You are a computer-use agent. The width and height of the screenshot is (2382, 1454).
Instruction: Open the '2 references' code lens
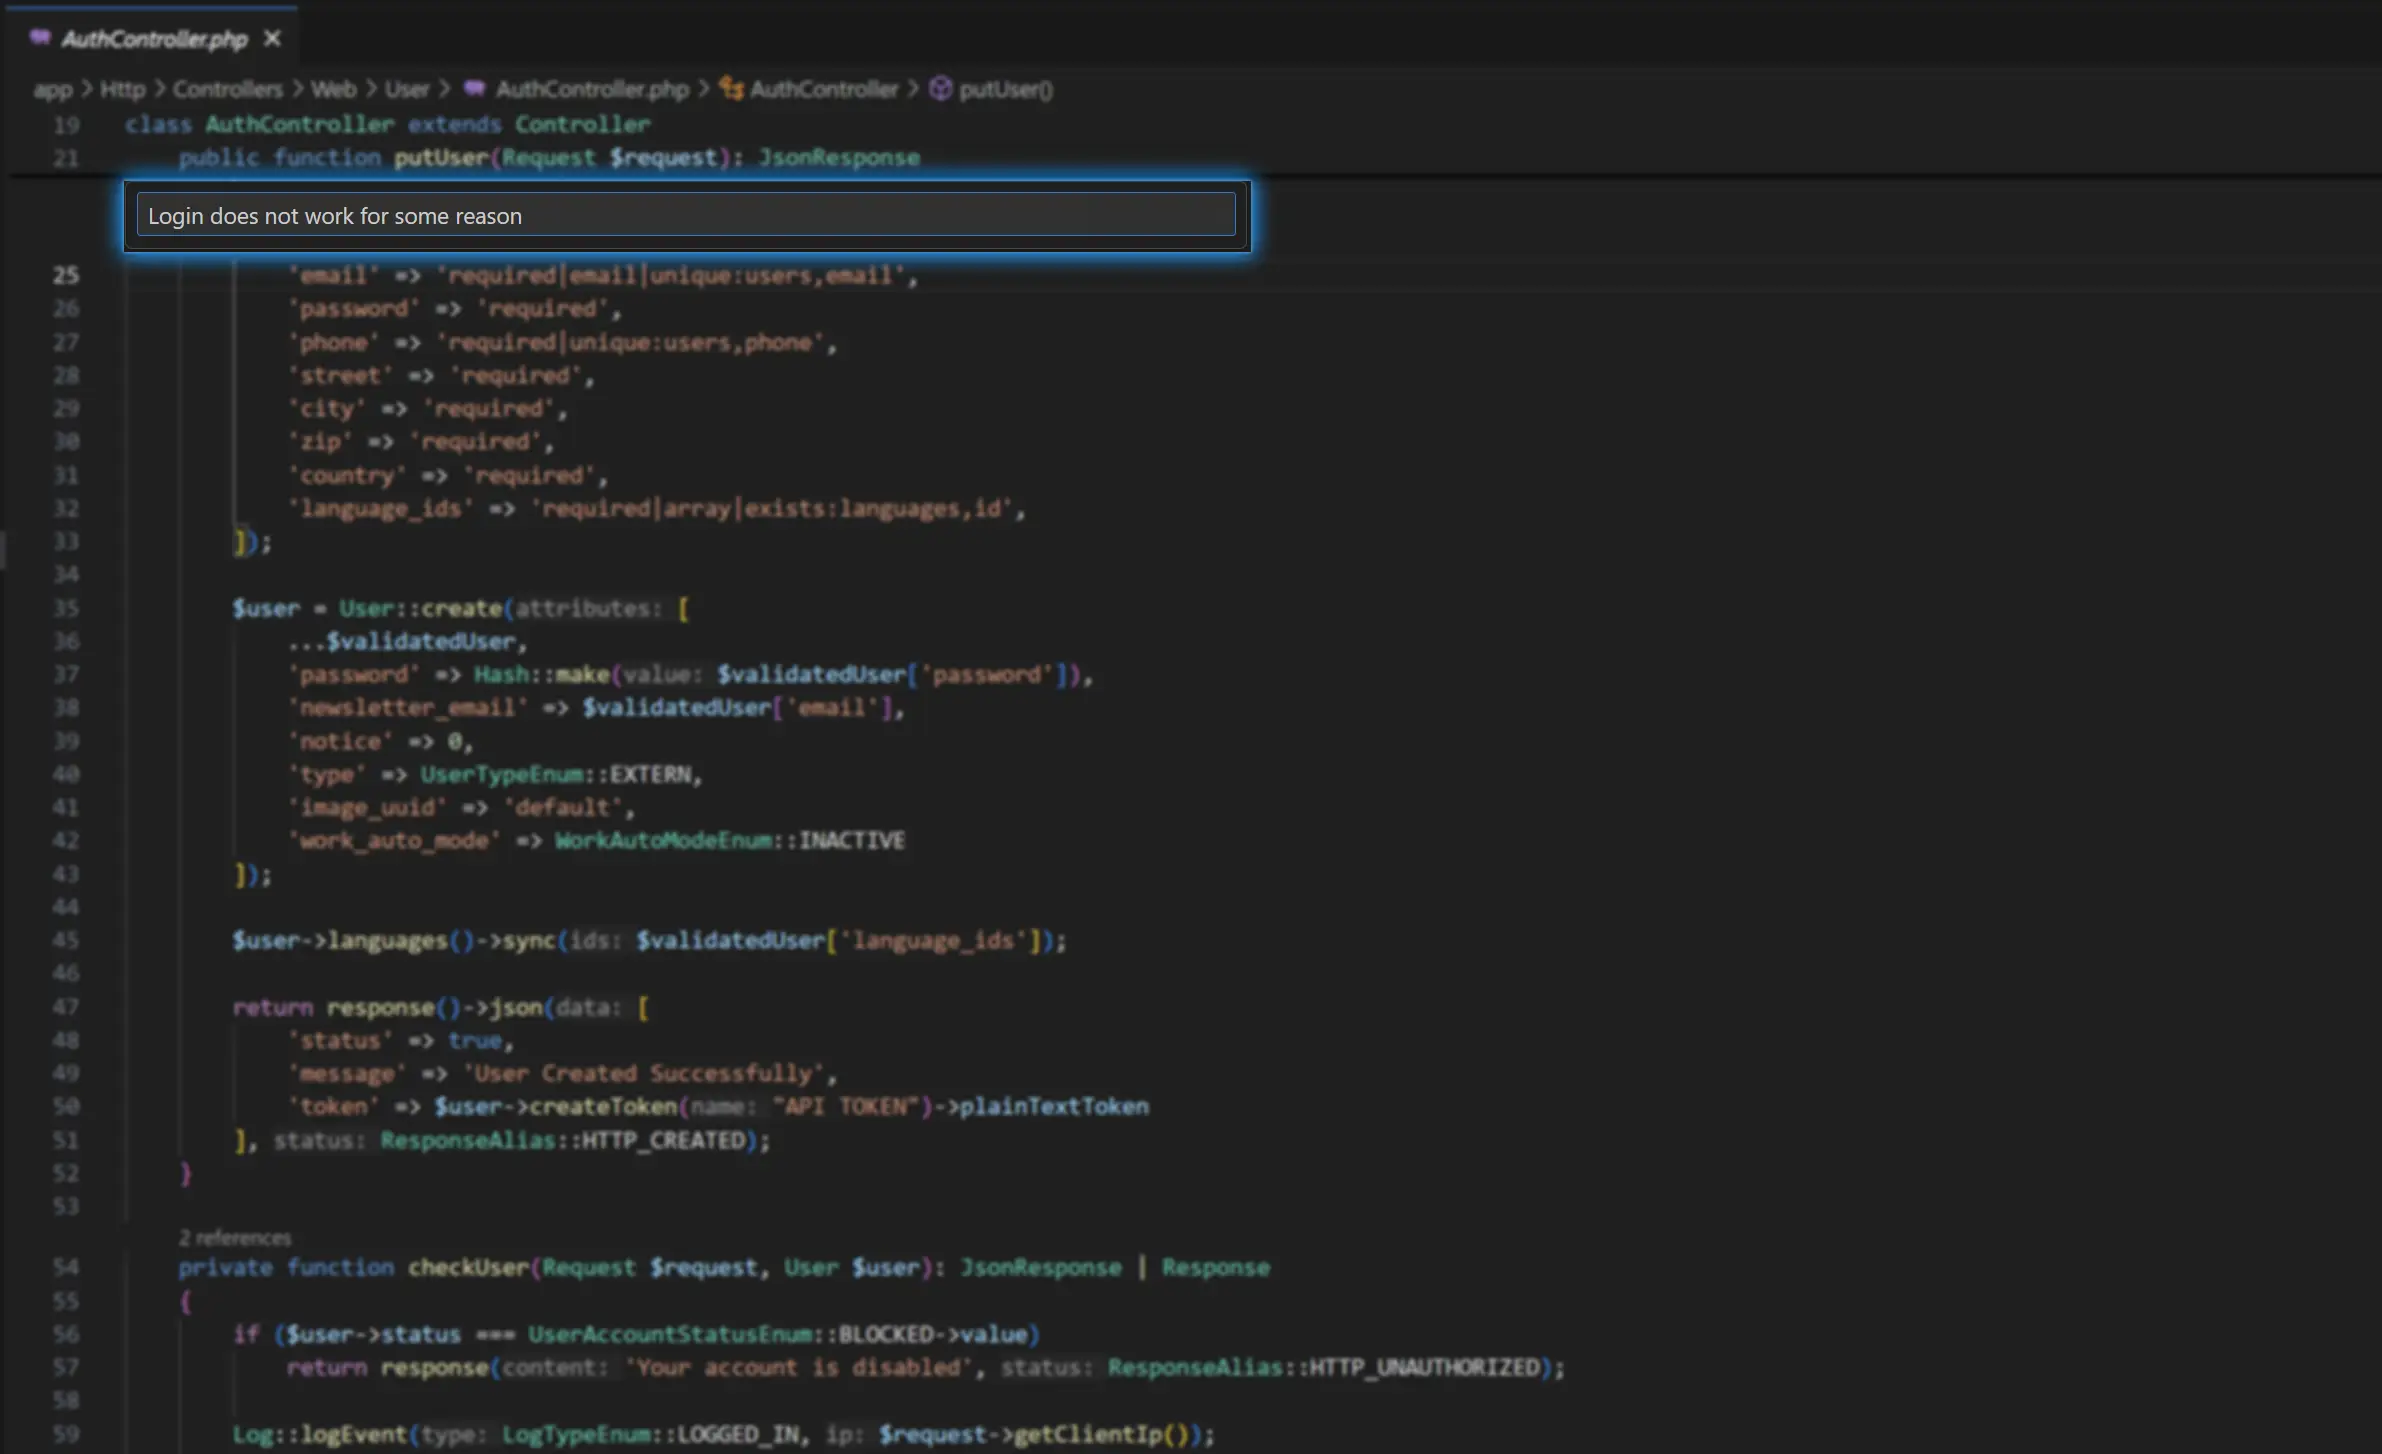[235, 1238]
